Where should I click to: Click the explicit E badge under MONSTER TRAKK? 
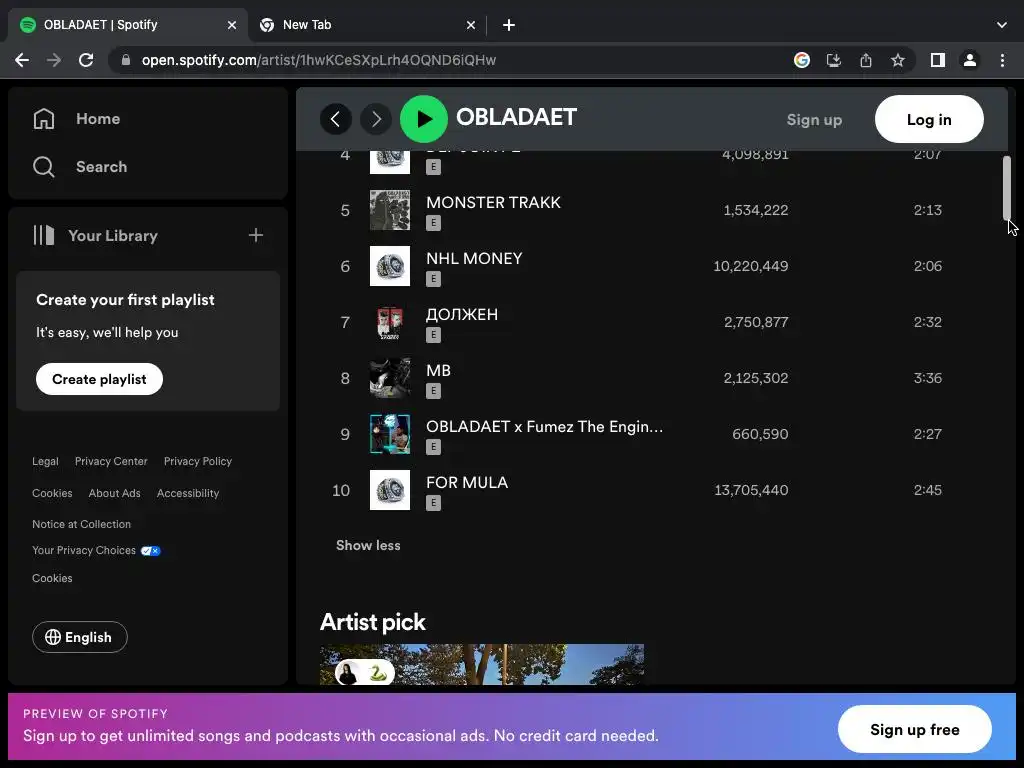(x=433, y=223)
